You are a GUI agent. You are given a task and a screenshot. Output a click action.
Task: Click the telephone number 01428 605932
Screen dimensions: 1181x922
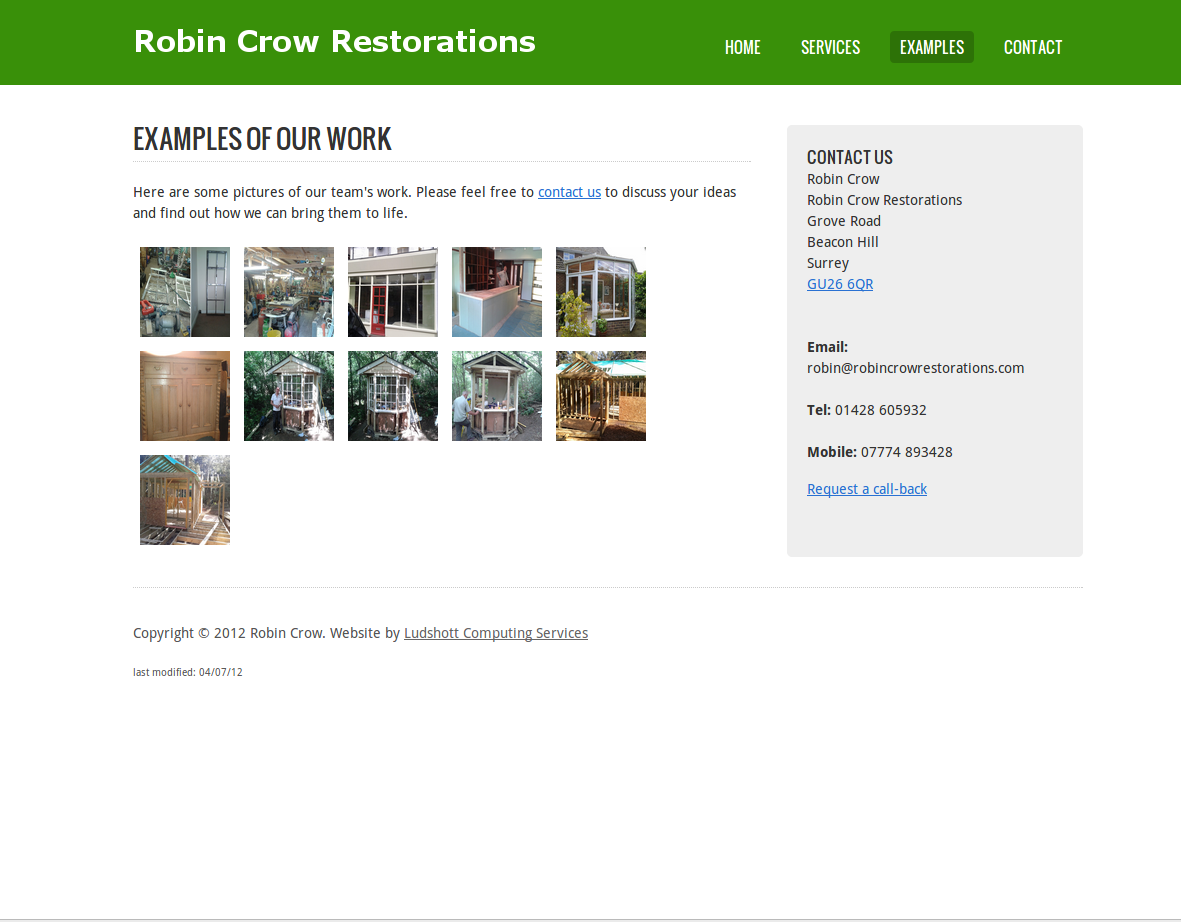[x=880, y=411]
